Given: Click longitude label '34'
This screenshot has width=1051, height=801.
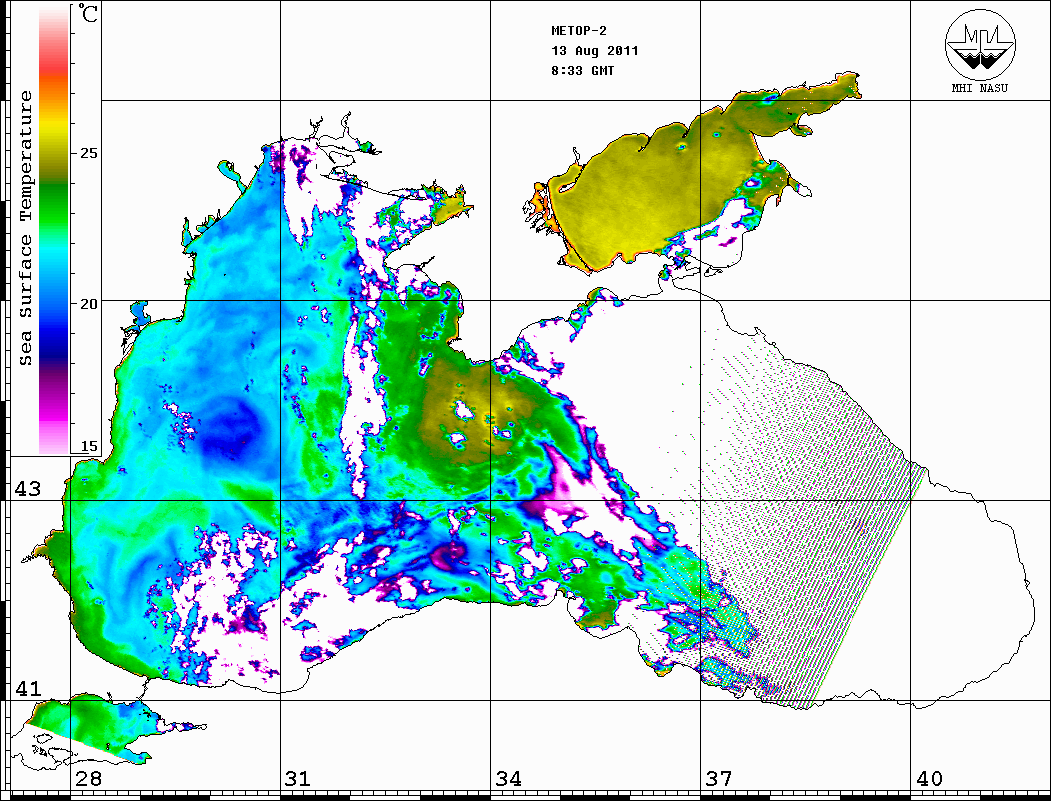Looking at the screenshot, I should click(x=508, y=779).
